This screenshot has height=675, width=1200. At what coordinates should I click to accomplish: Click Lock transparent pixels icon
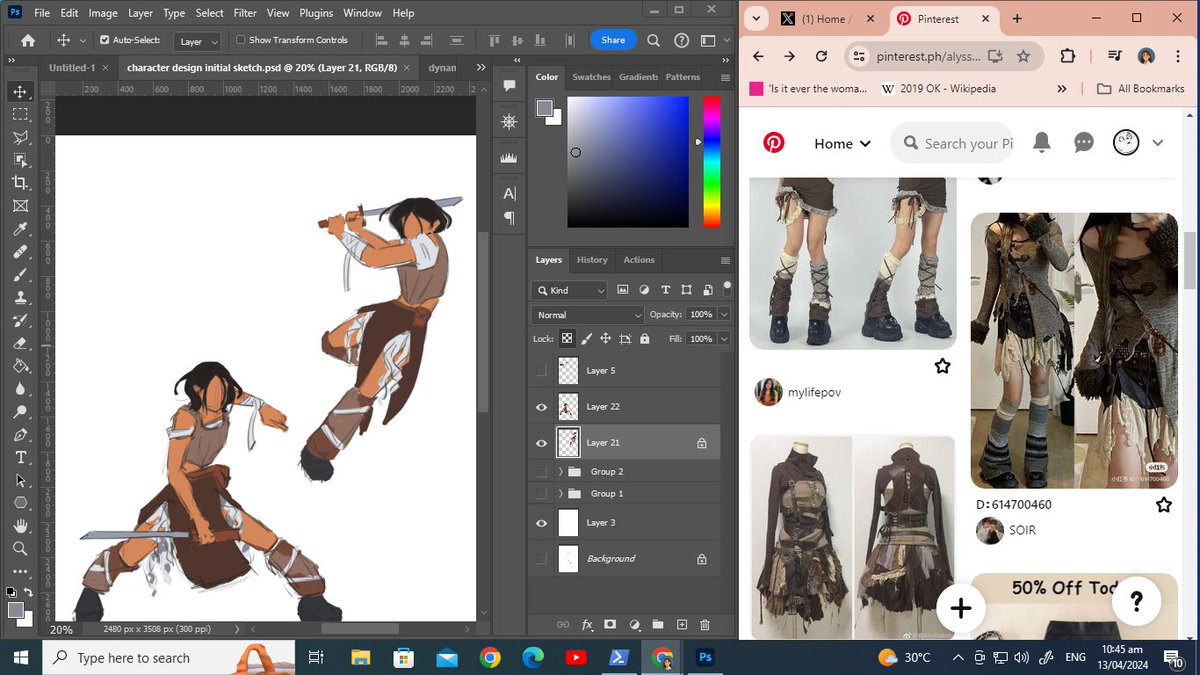point(567,339)
